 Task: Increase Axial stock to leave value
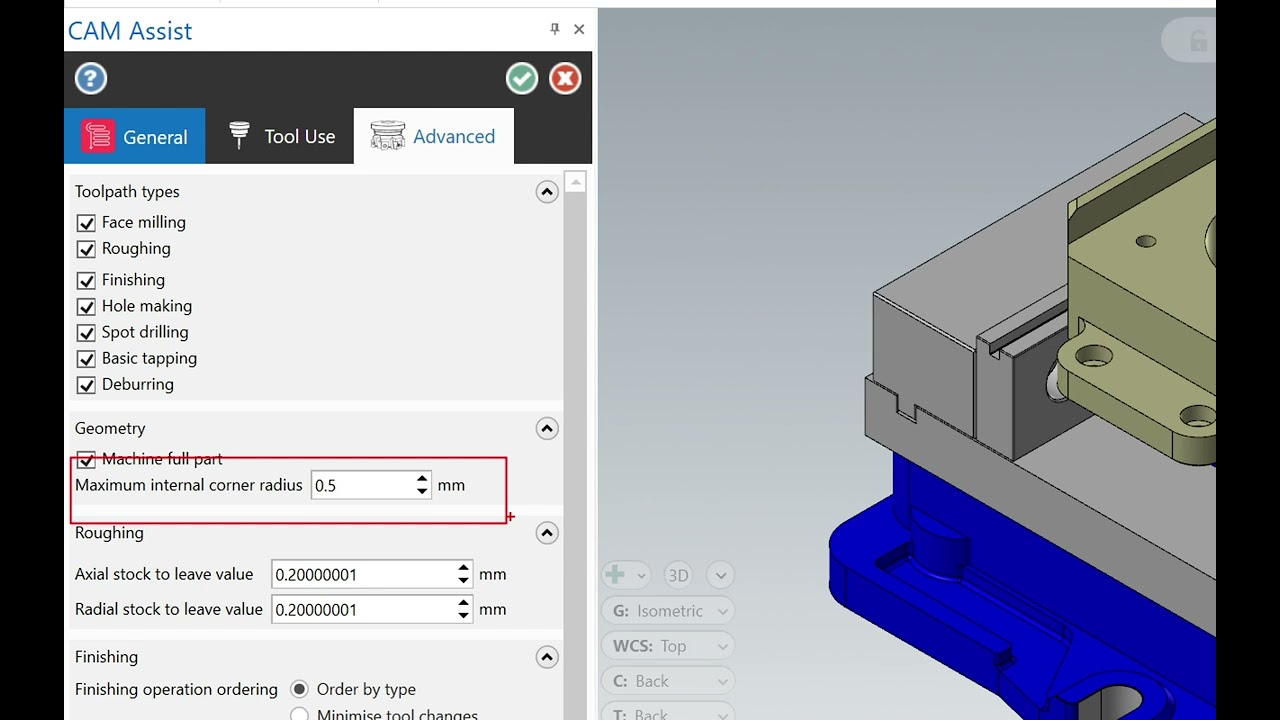click(463, 568)
